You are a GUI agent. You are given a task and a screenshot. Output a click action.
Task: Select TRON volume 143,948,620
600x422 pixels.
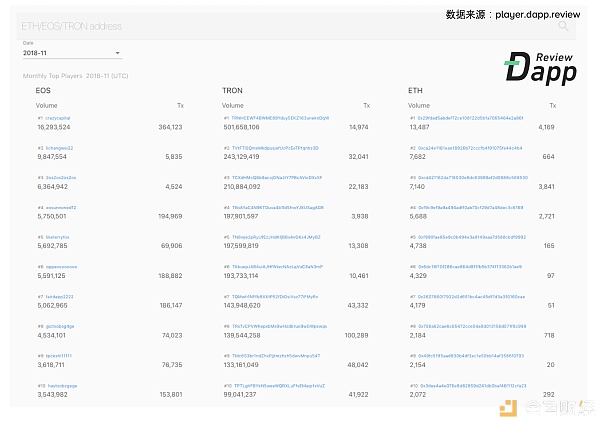click(242, 305)
